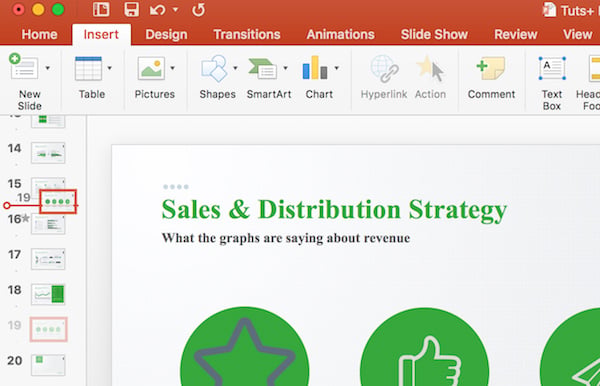Click the Action icon

(430, 68)
